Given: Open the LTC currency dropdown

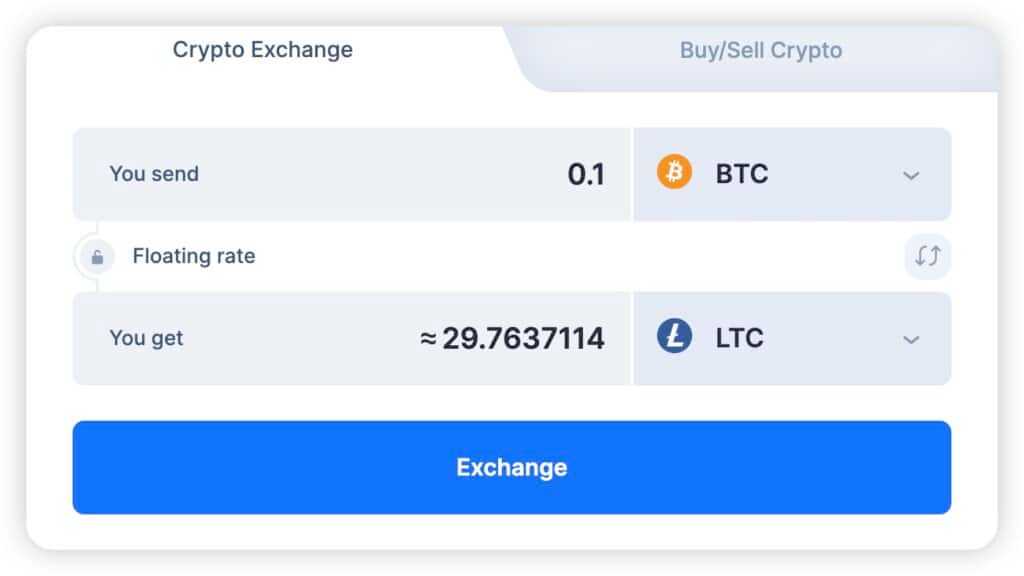Looking at the screenshot, I should (x=910, y=338).
